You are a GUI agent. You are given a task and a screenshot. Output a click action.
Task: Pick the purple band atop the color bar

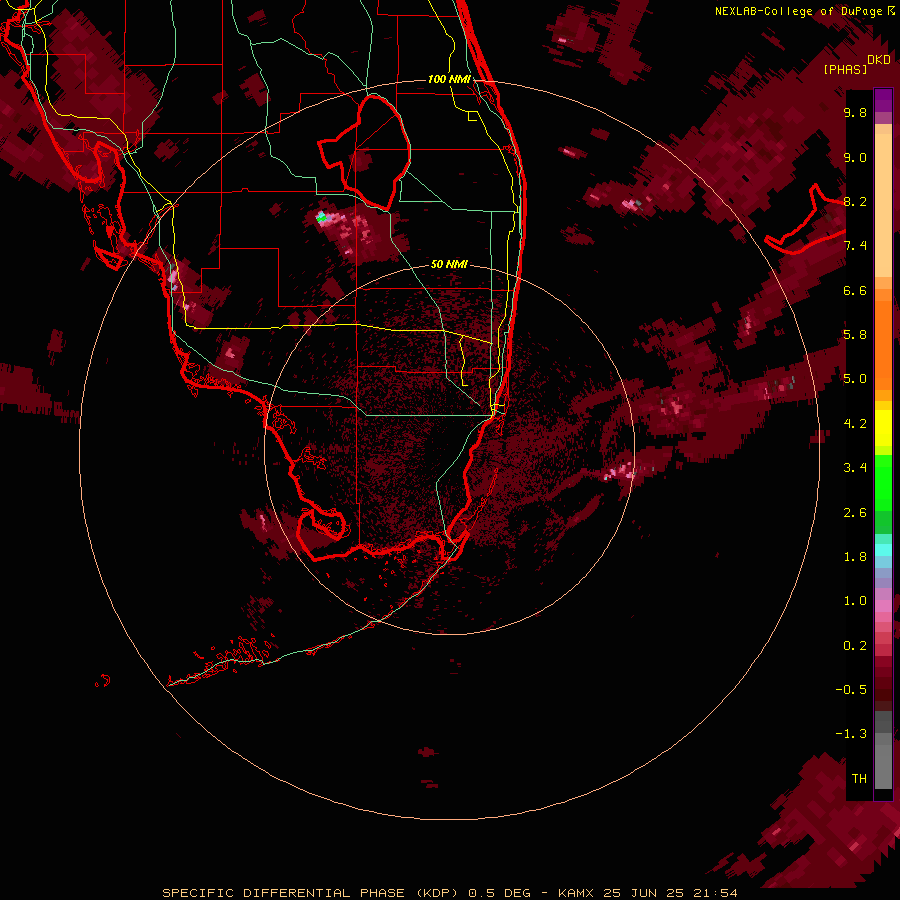click(883, 100)
